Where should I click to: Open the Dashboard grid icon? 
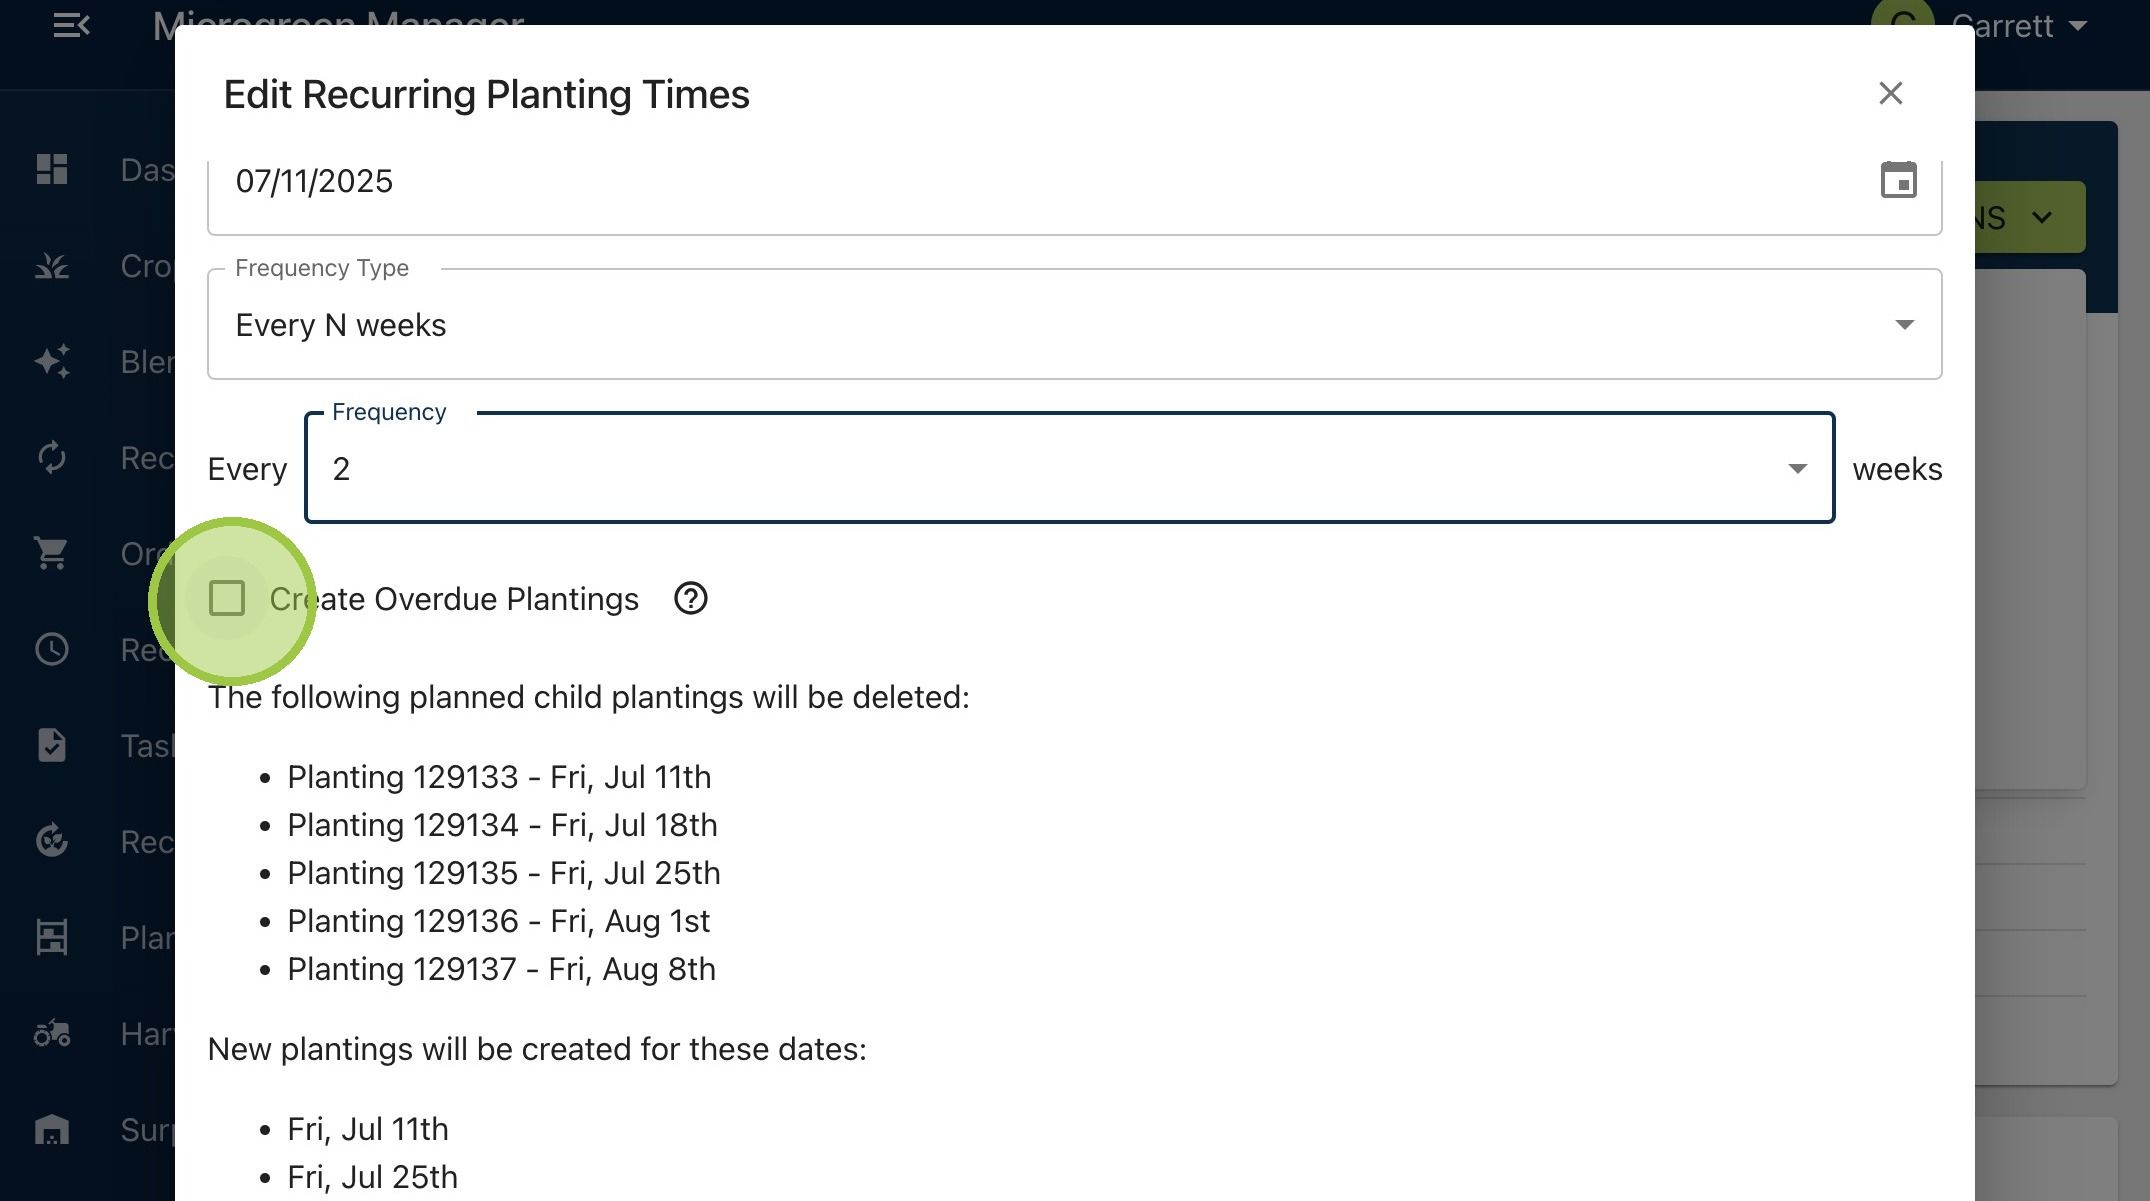[51, 169]
